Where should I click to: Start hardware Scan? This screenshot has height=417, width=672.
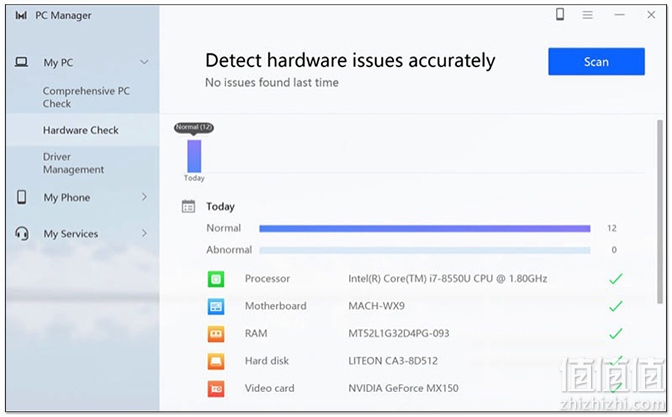click(x=596, y=62)
